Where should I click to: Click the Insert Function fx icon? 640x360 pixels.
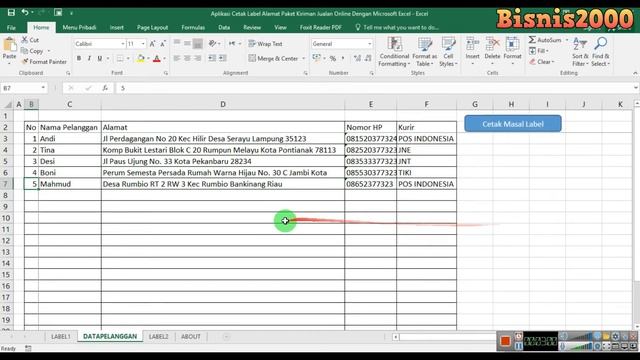pyautogui.click(x=105, y=88)
